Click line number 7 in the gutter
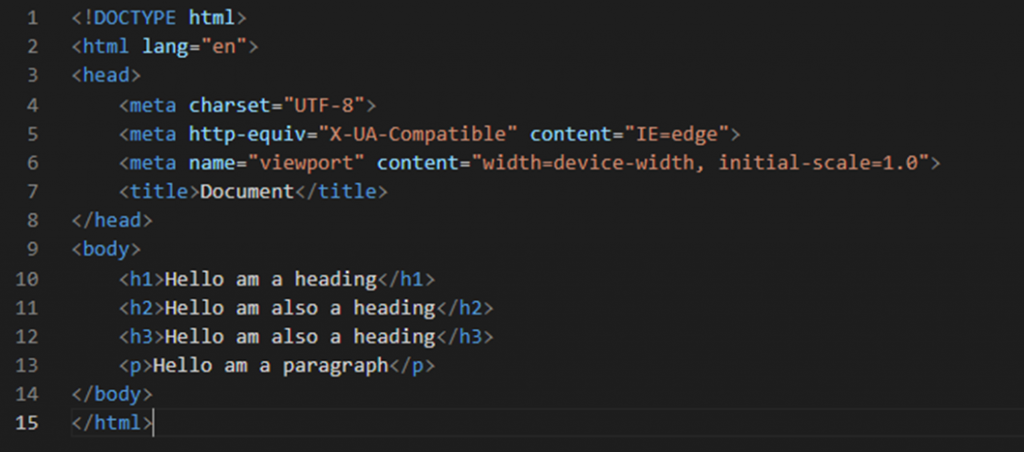Image resolution: width=1024 pixels, height=452 pixels. (33, 191)
